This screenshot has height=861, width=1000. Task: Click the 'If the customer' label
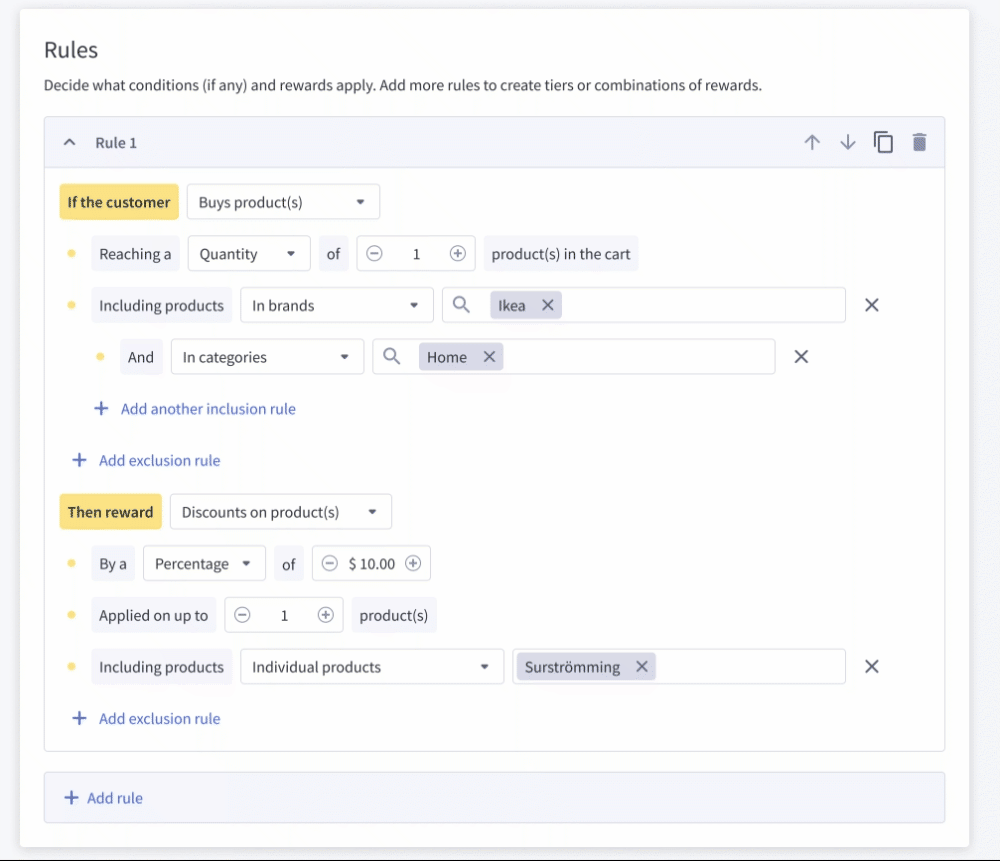click(119, 202)
